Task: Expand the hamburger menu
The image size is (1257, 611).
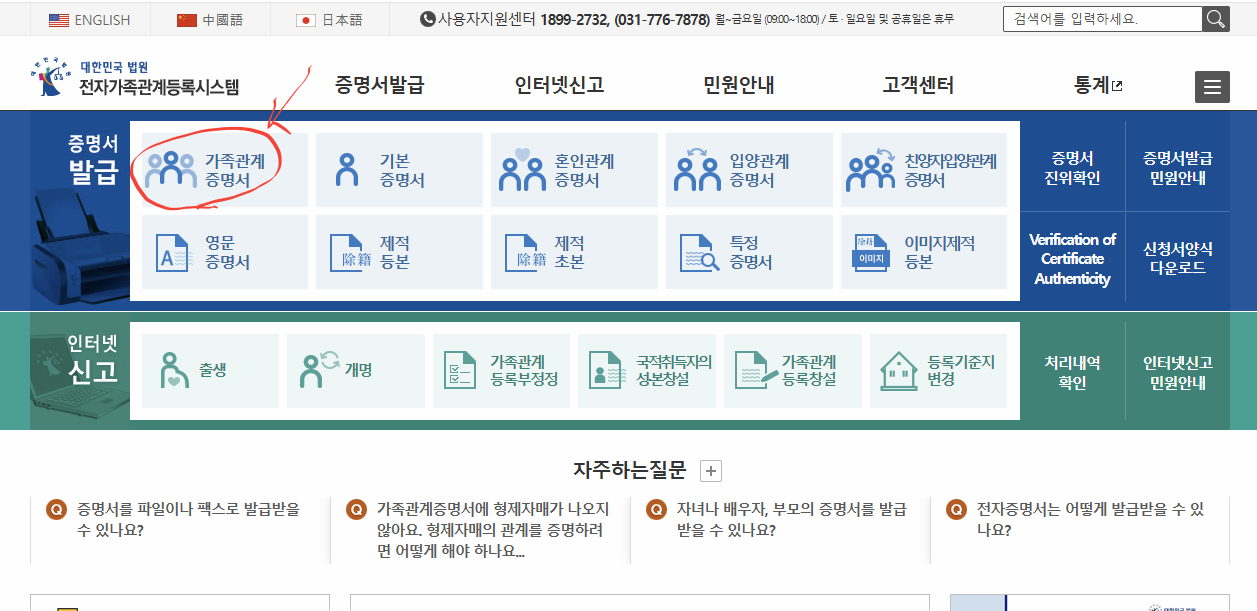Action: click(1212, 86)
